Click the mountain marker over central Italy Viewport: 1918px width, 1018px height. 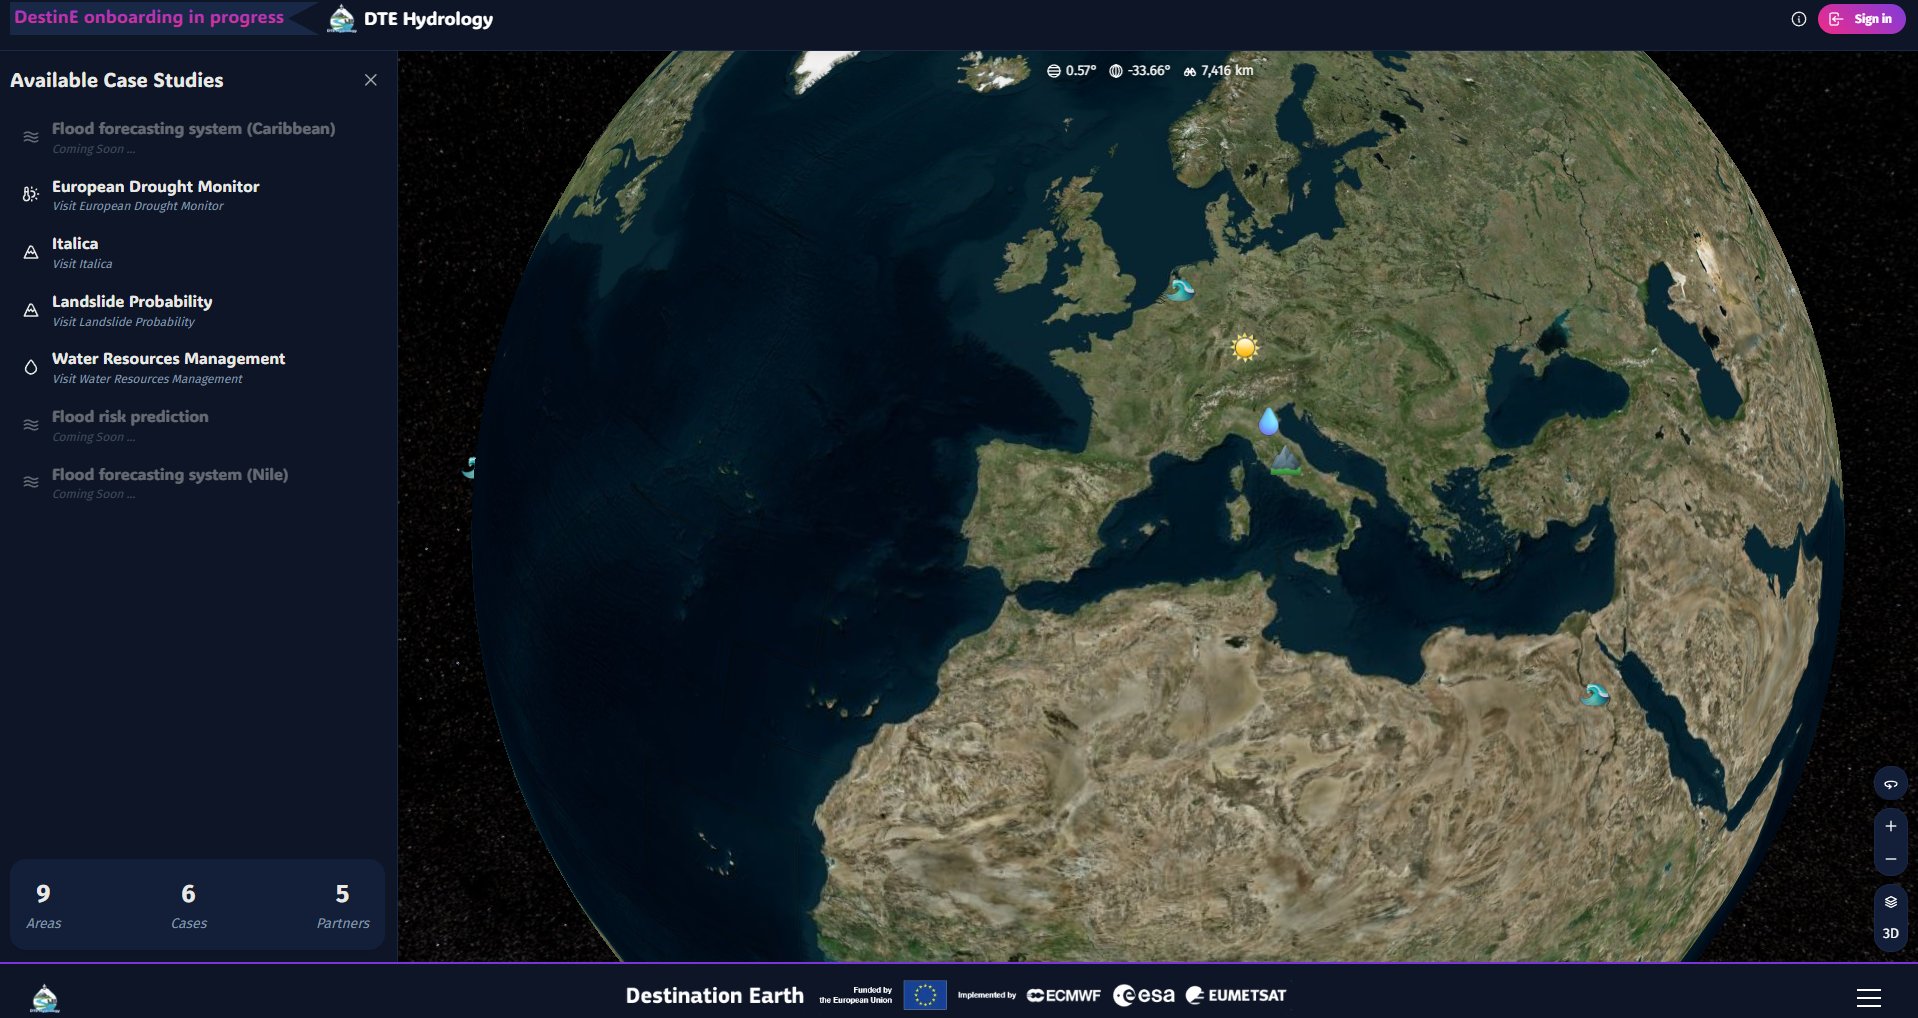point(1286,461)
